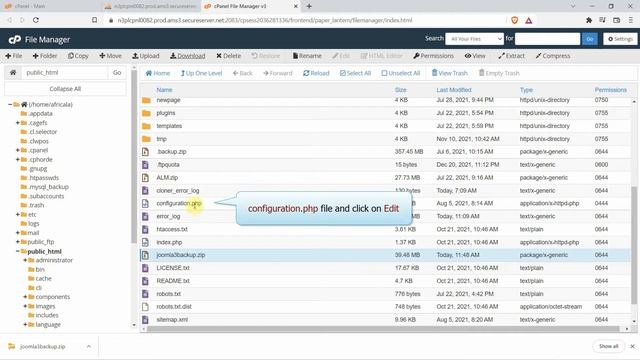Create a new file with the File button

(x=14, y=56)
